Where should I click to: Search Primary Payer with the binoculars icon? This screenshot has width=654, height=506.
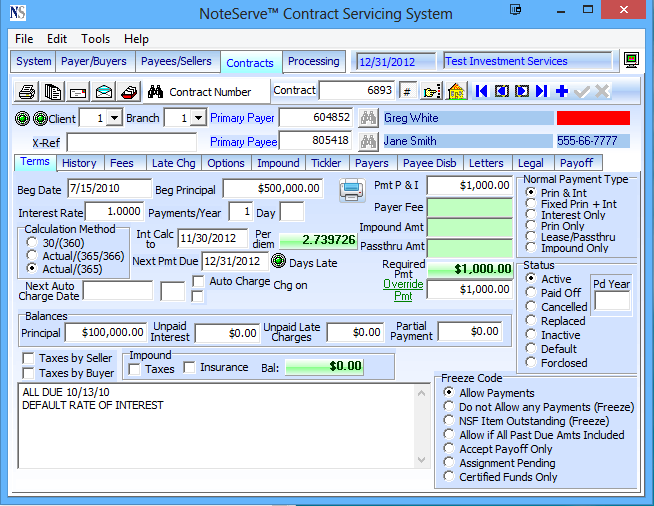(x=367, y=118)
